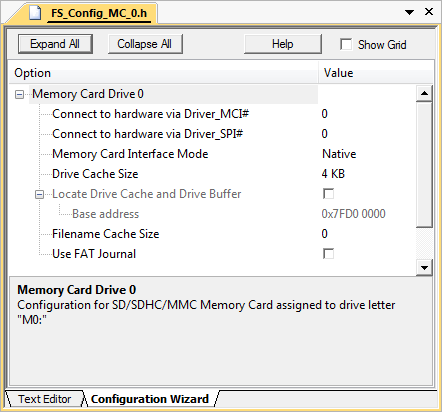Click the Collapse All button
The image size is (442, 412).
[145, 44]
